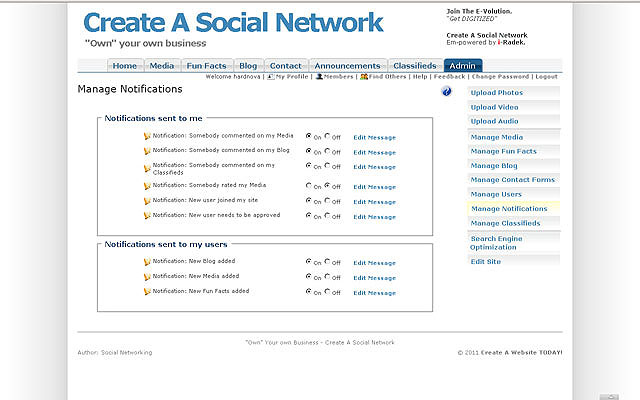Edit message for 'New user needs to be approved'
Image resolution: width=640 pixels, height=400 pixels.
coord(374,216)
